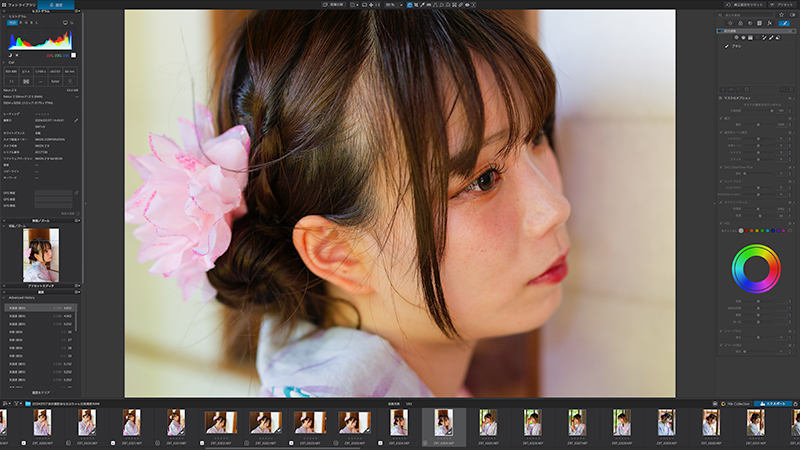Open the zoom level percentage dropdown
The height and width of the screenshot is (450, 800).
pyautogui.click(x=394, y=5)
